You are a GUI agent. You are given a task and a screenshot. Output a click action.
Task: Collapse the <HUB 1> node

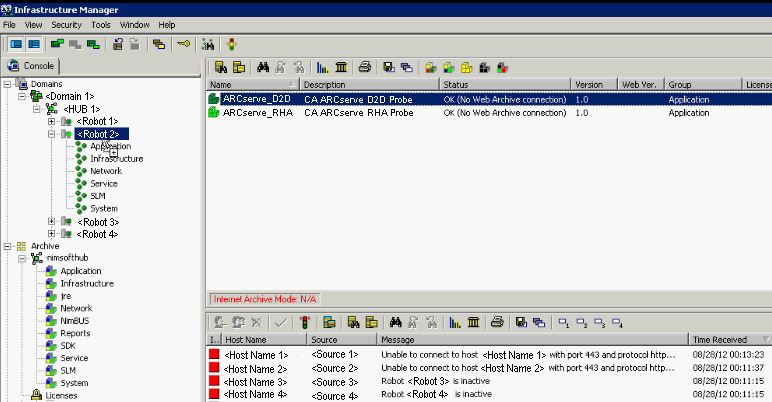[37, 109]
